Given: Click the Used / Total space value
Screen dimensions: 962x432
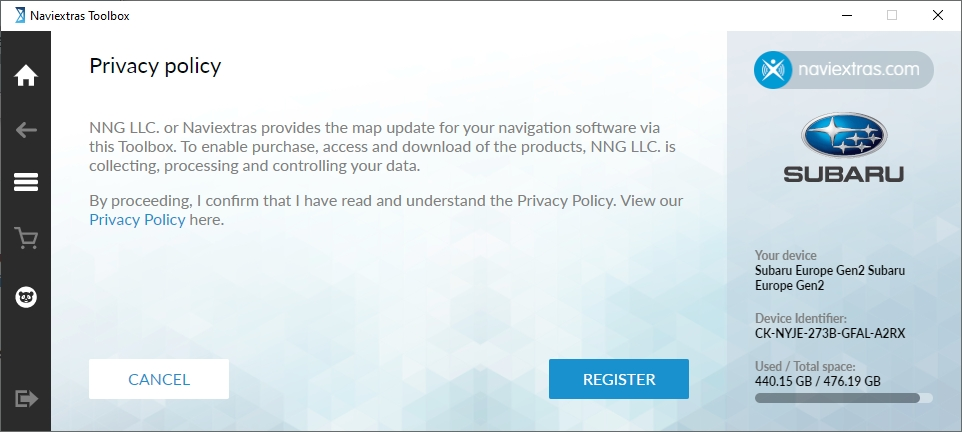Looking at the screenshot, I should pyautogui.click(x=817, y=381).
